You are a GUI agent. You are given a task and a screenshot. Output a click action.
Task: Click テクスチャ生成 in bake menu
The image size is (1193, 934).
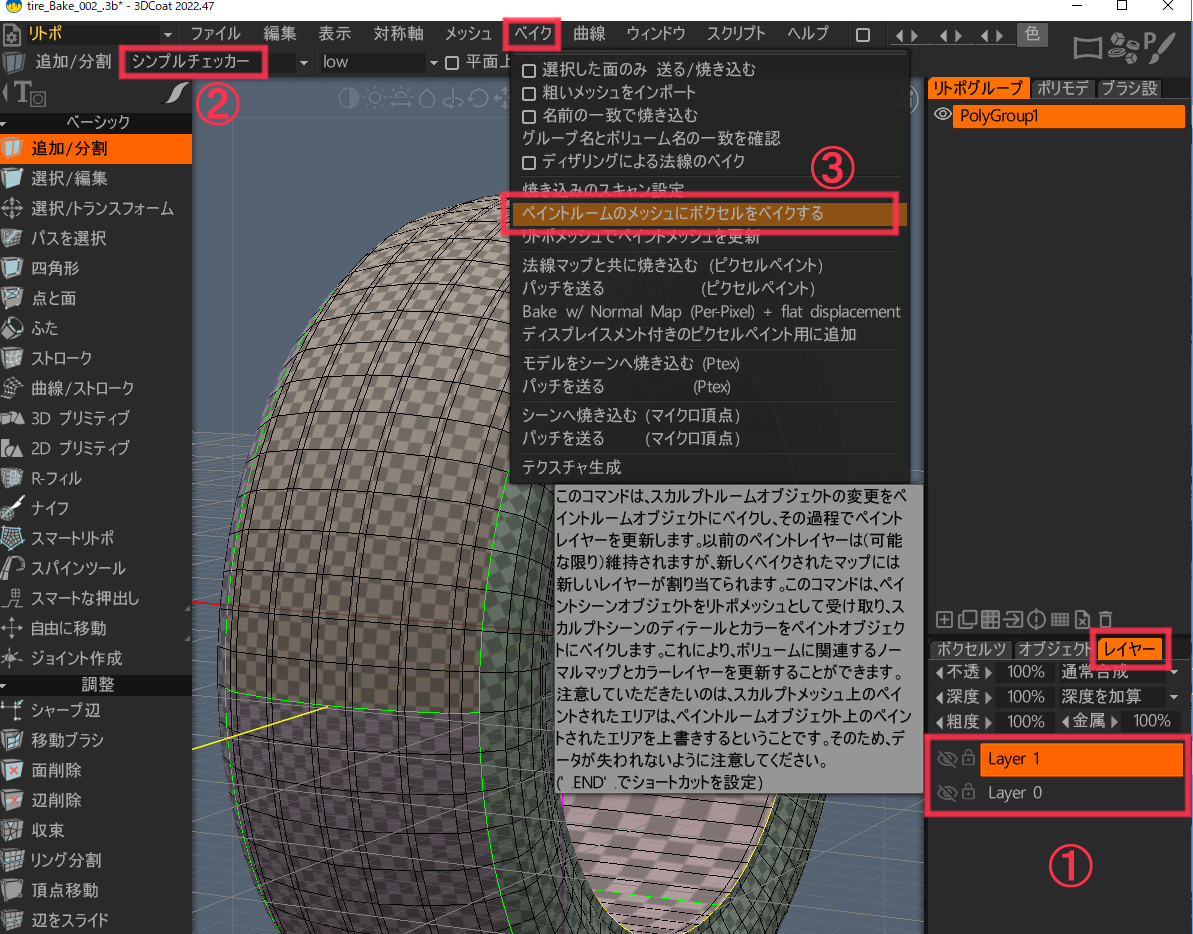click(x=571, y=467)
